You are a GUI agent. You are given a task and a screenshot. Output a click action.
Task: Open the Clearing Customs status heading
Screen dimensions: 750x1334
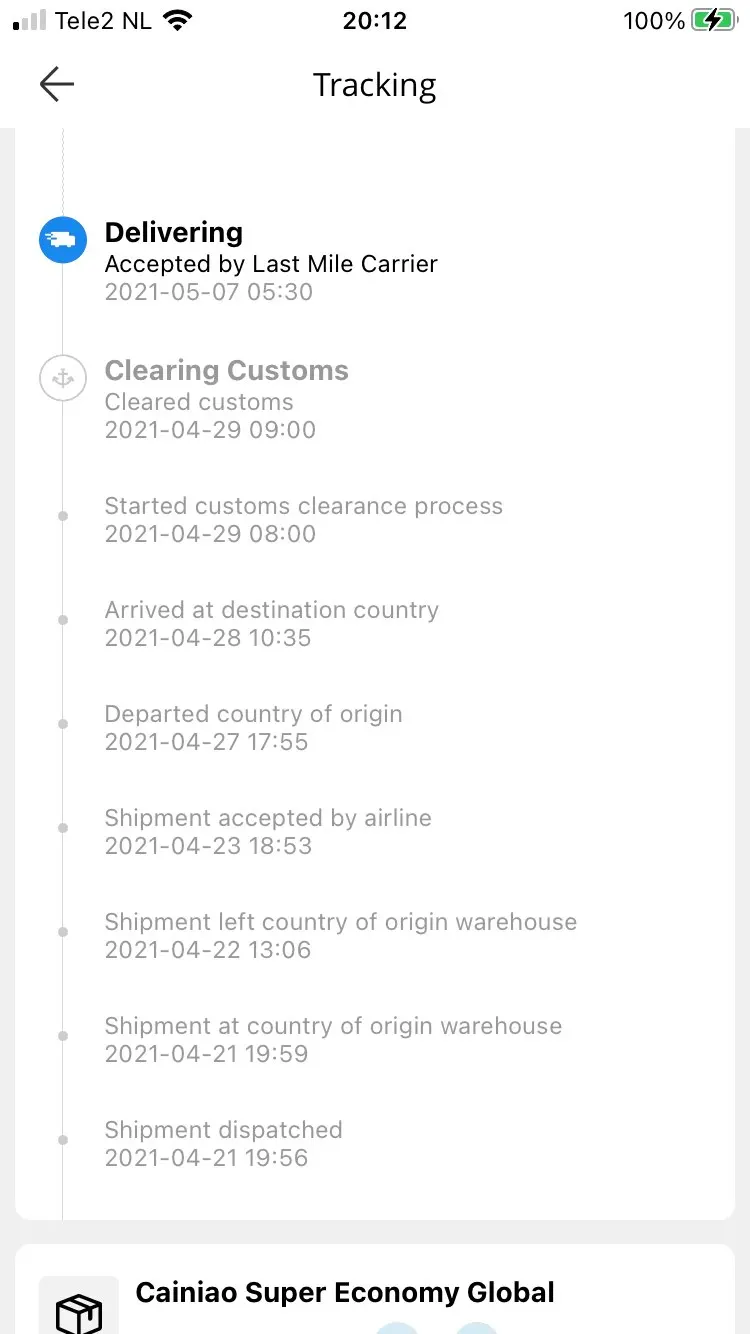coord(227,370)
